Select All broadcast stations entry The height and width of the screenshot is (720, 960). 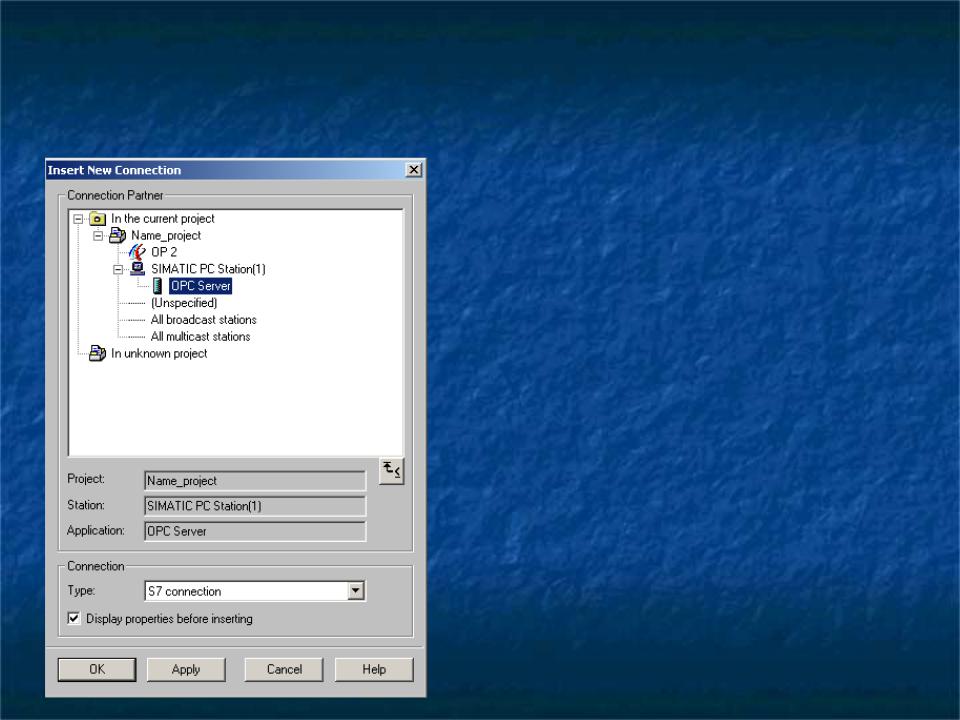click(x=203, y=320)
